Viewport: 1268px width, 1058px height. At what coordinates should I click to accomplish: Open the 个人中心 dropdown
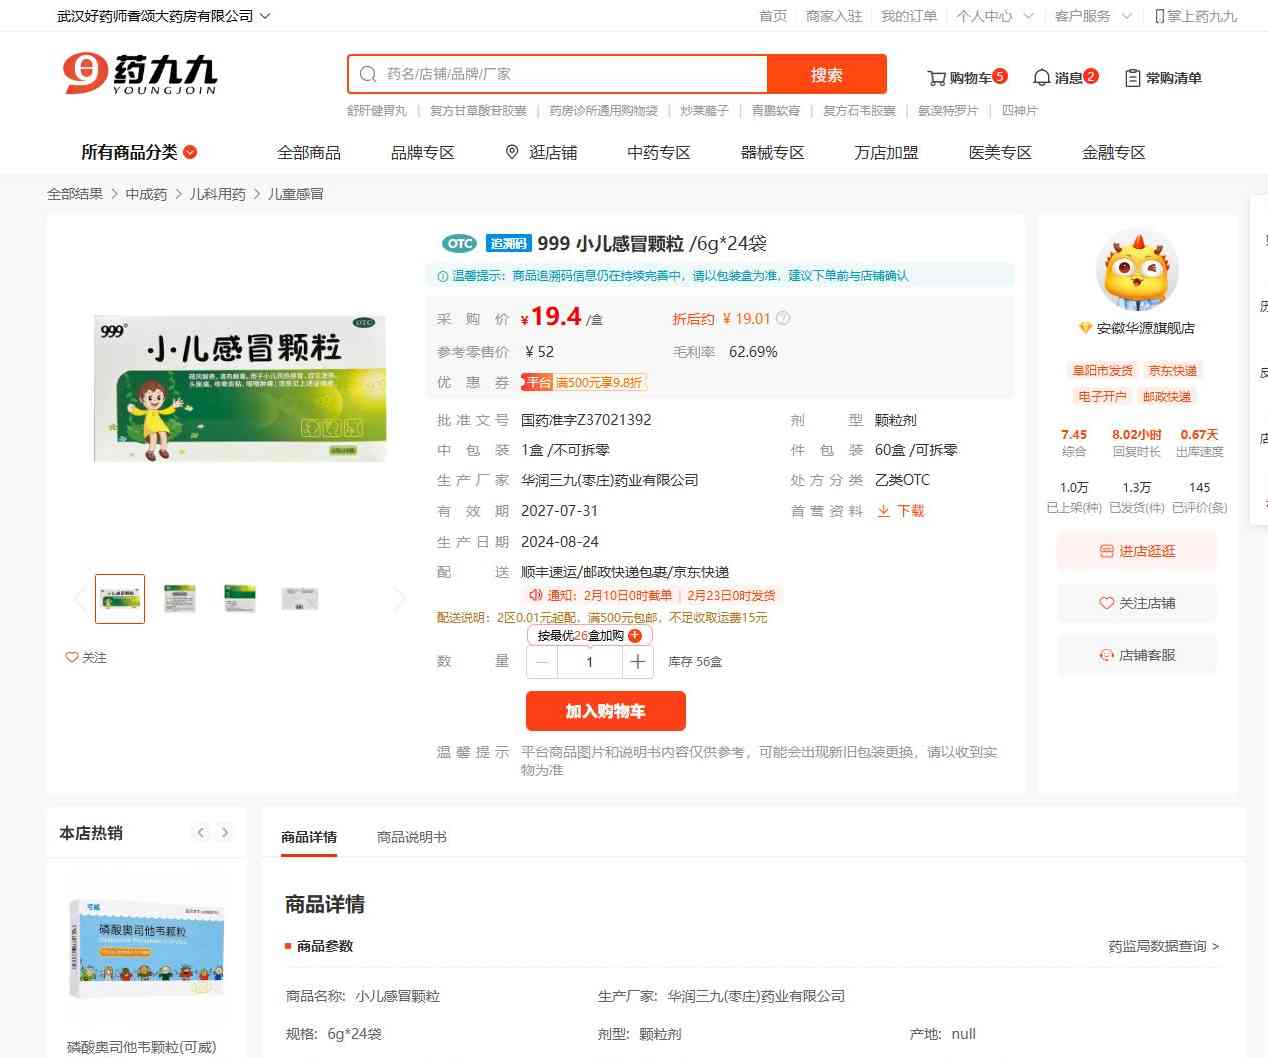click(992, 16)
